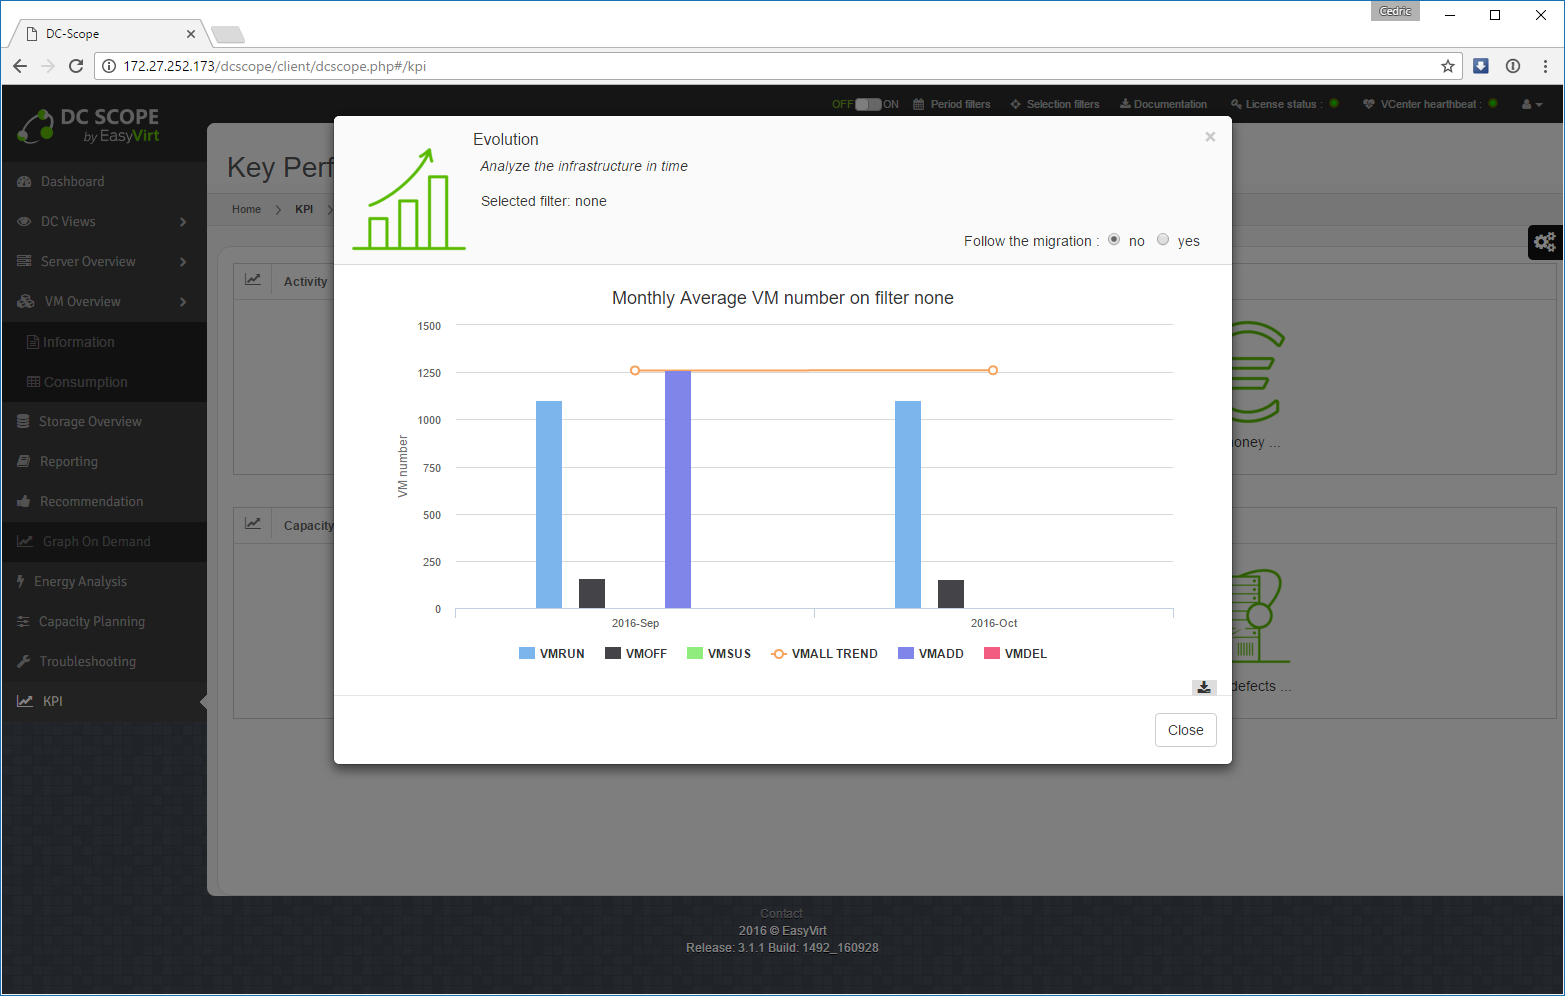Viewport: 1565px width, 996px height.
Task: Go back with browser back arrow
Action: [20, 66]
